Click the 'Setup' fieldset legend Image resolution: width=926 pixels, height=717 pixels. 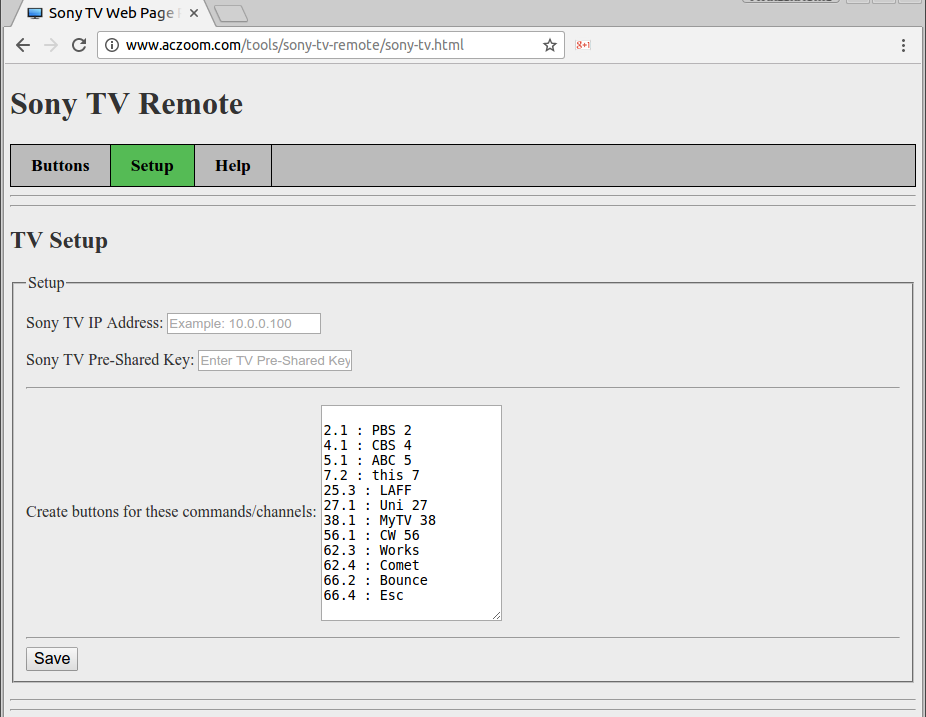tap(46, 283)
